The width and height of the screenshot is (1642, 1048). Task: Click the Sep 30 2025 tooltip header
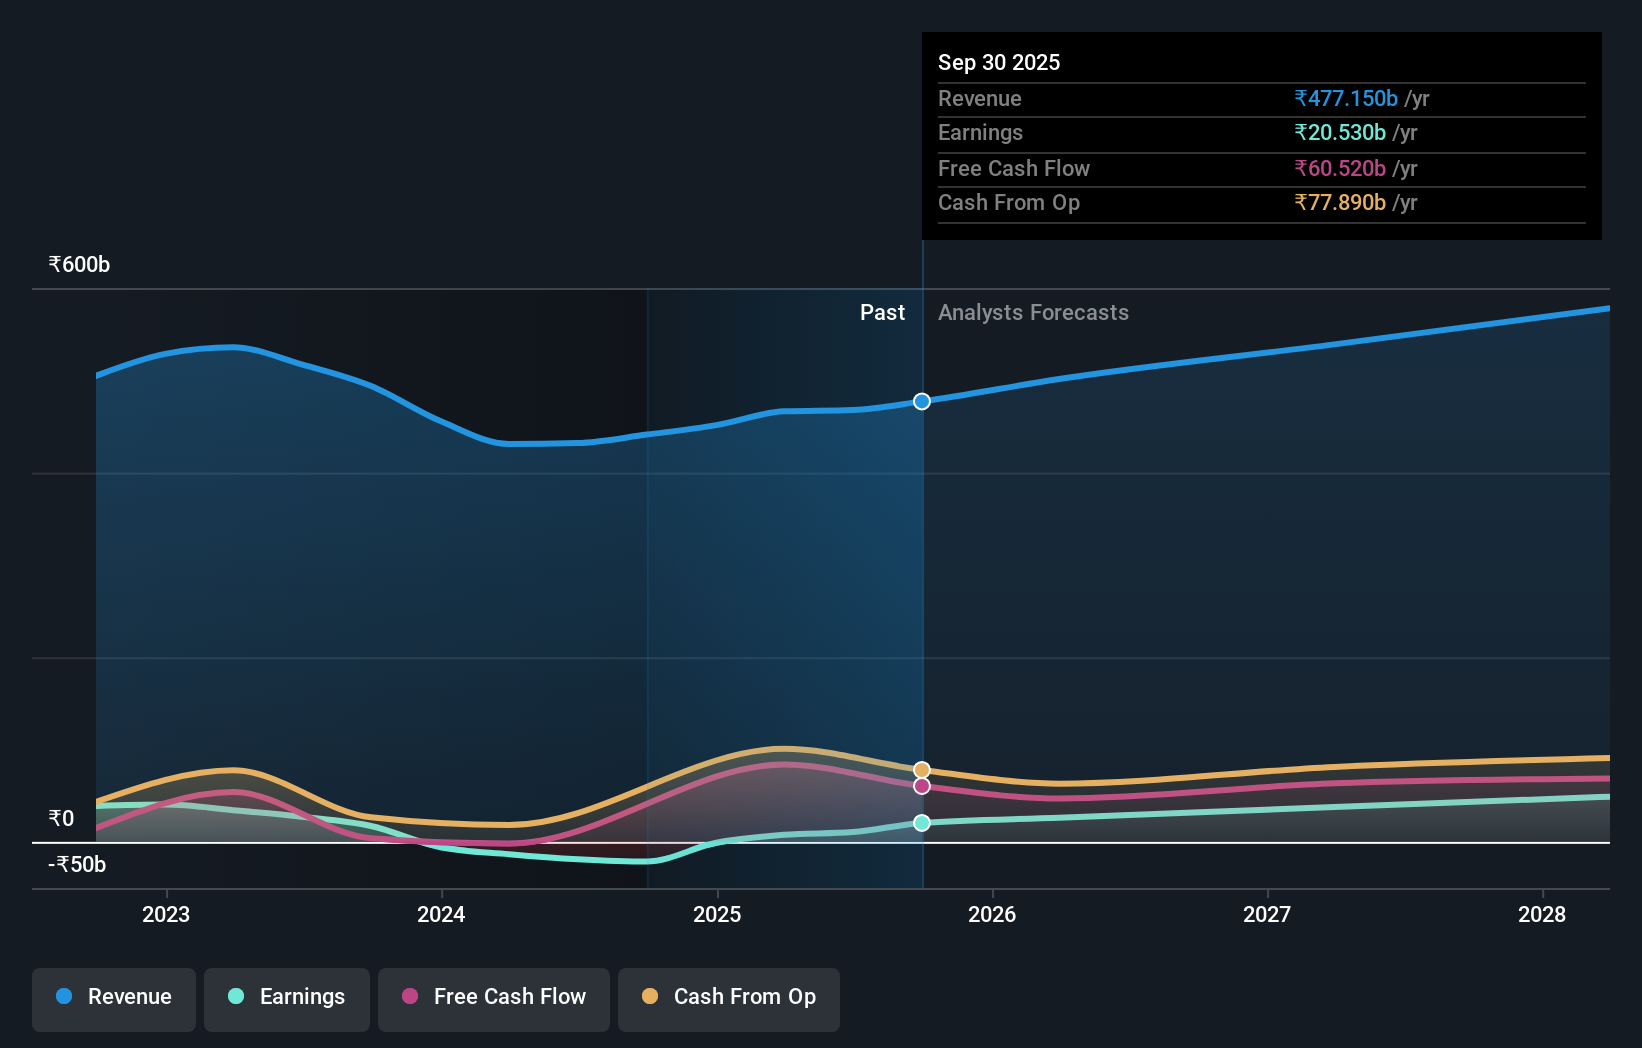pyautogui.click(x=999, y=62)
